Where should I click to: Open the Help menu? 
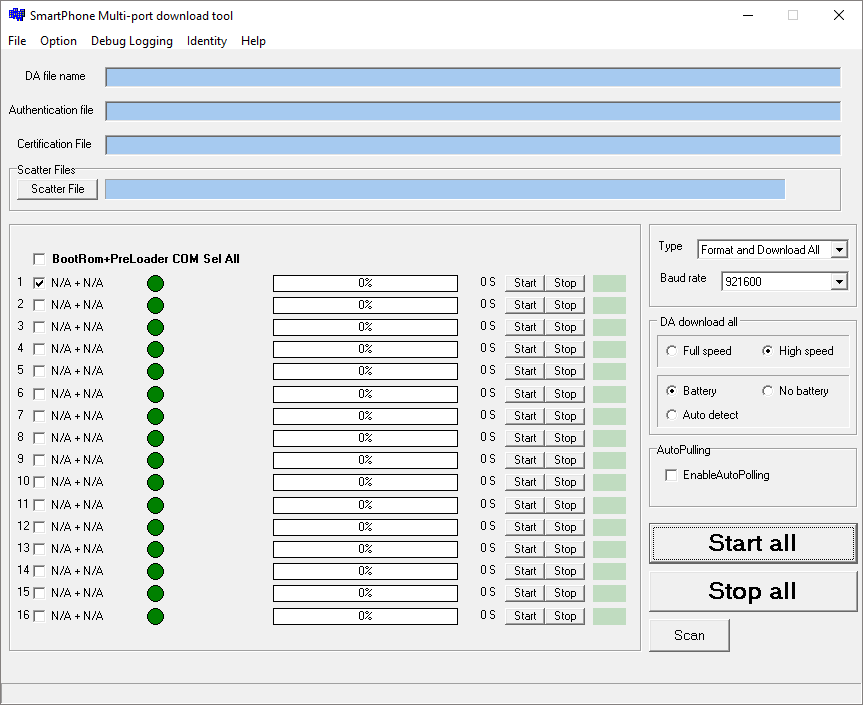(253, 41)
